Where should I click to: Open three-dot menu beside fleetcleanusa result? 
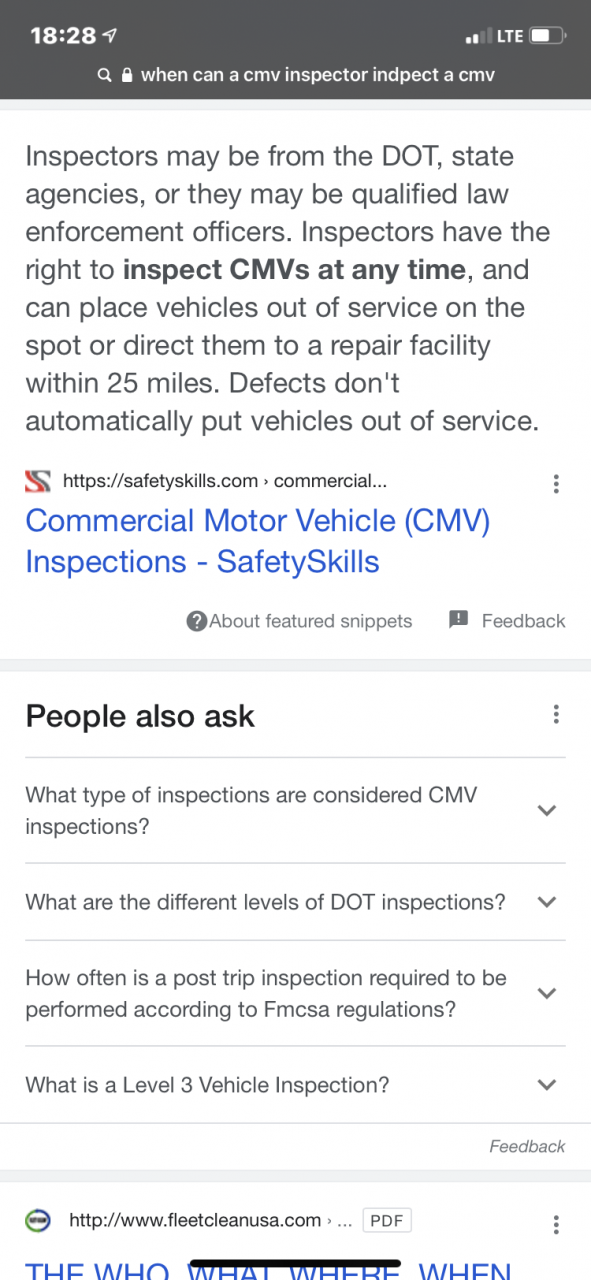556,1224
